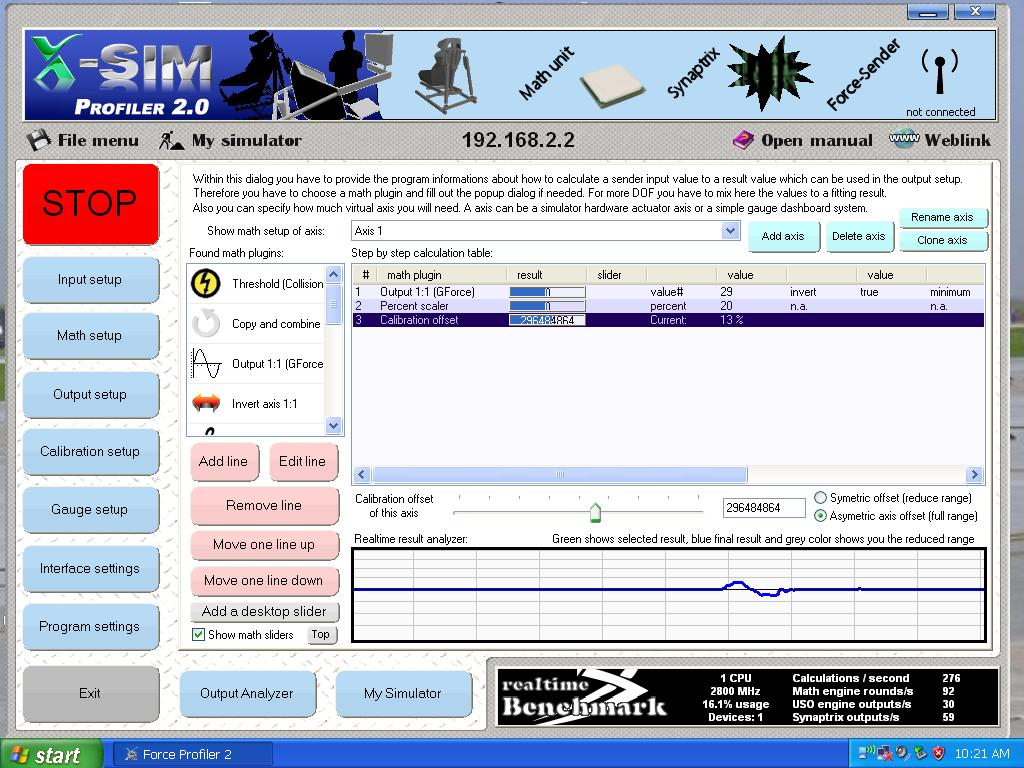Select the Copy and combine plugin icon
Screen dimensions: 1024x768
click(x=206, y=323)
